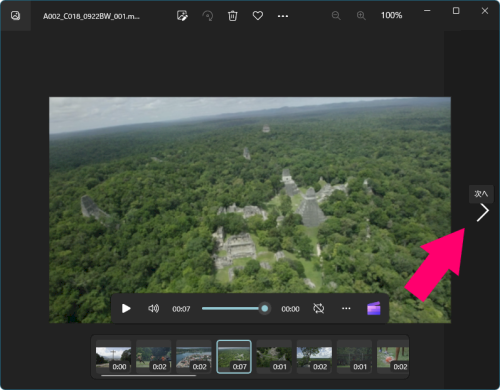Play the video
The width and height of the screenshot is (500, 390).
(126, 309)
